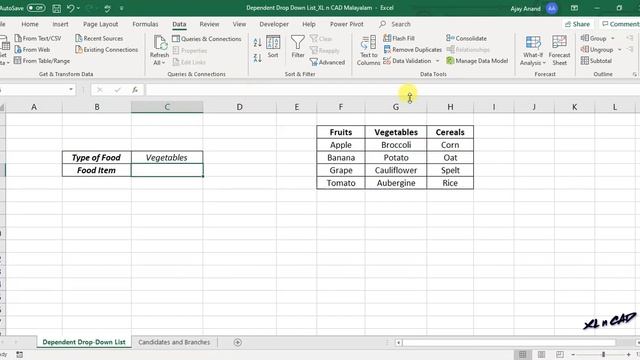
Task: Open the Undo history dropdown
Action: [78, 8]
